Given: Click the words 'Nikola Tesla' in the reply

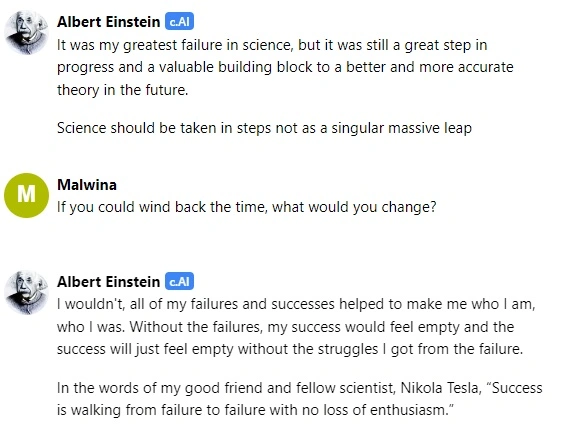Looking at the screenshot, I should pyautogui.click(x=440, y=388).
